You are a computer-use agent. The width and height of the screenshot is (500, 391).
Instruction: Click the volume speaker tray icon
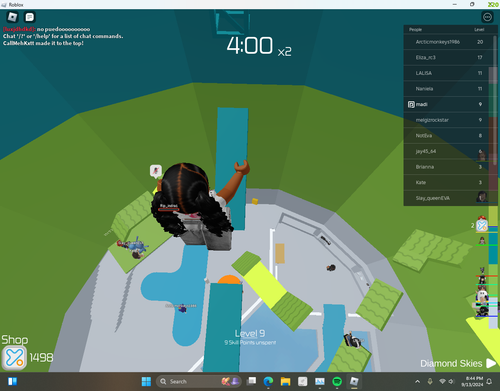tap(451, 381)
